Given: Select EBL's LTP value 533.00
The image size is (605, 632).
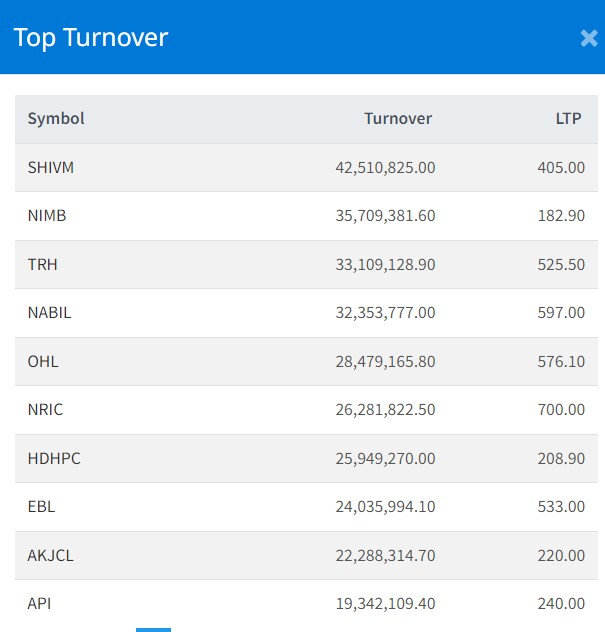Looking at the screenshot, I should pyautogui.click(x=560, y=507).
